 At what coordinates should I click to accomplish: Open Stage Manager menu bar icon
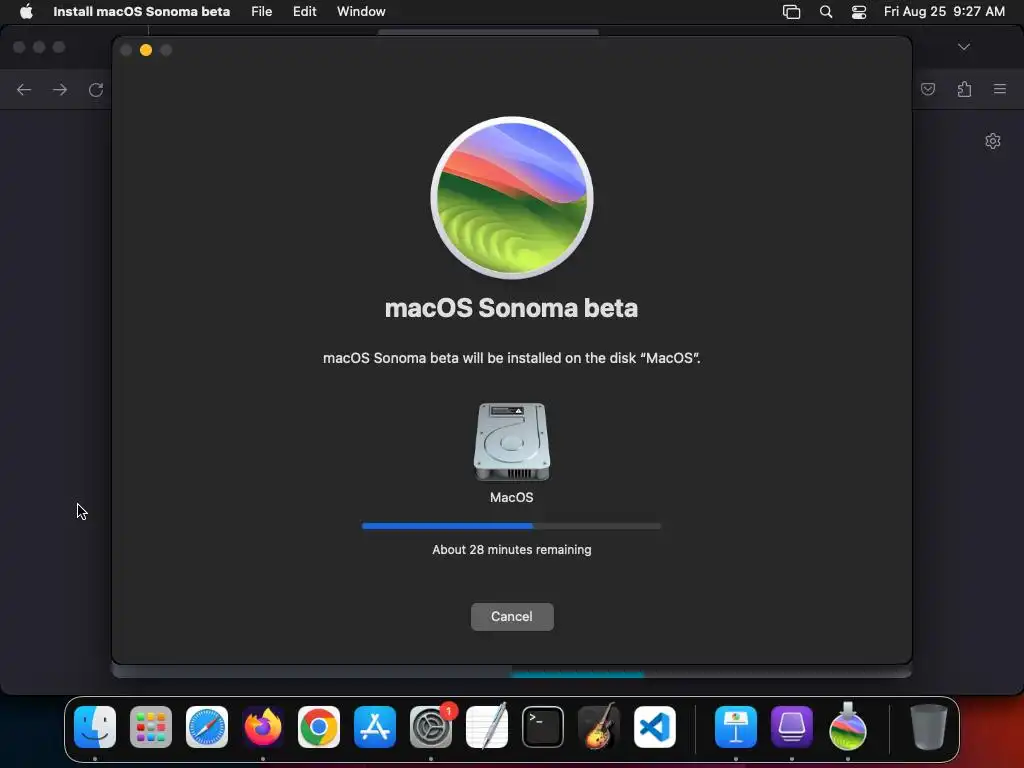[x=791, y=12]
